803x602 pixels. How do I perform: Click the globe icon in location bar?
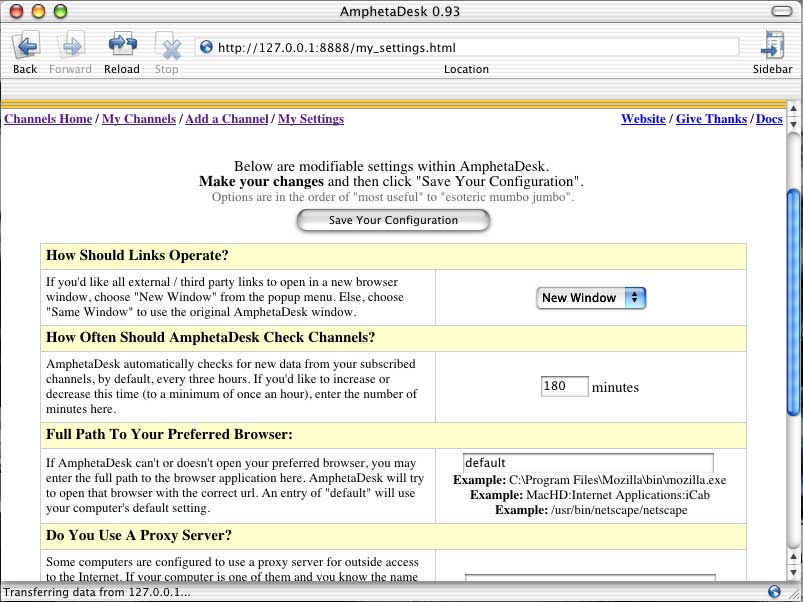click(206, 47)
